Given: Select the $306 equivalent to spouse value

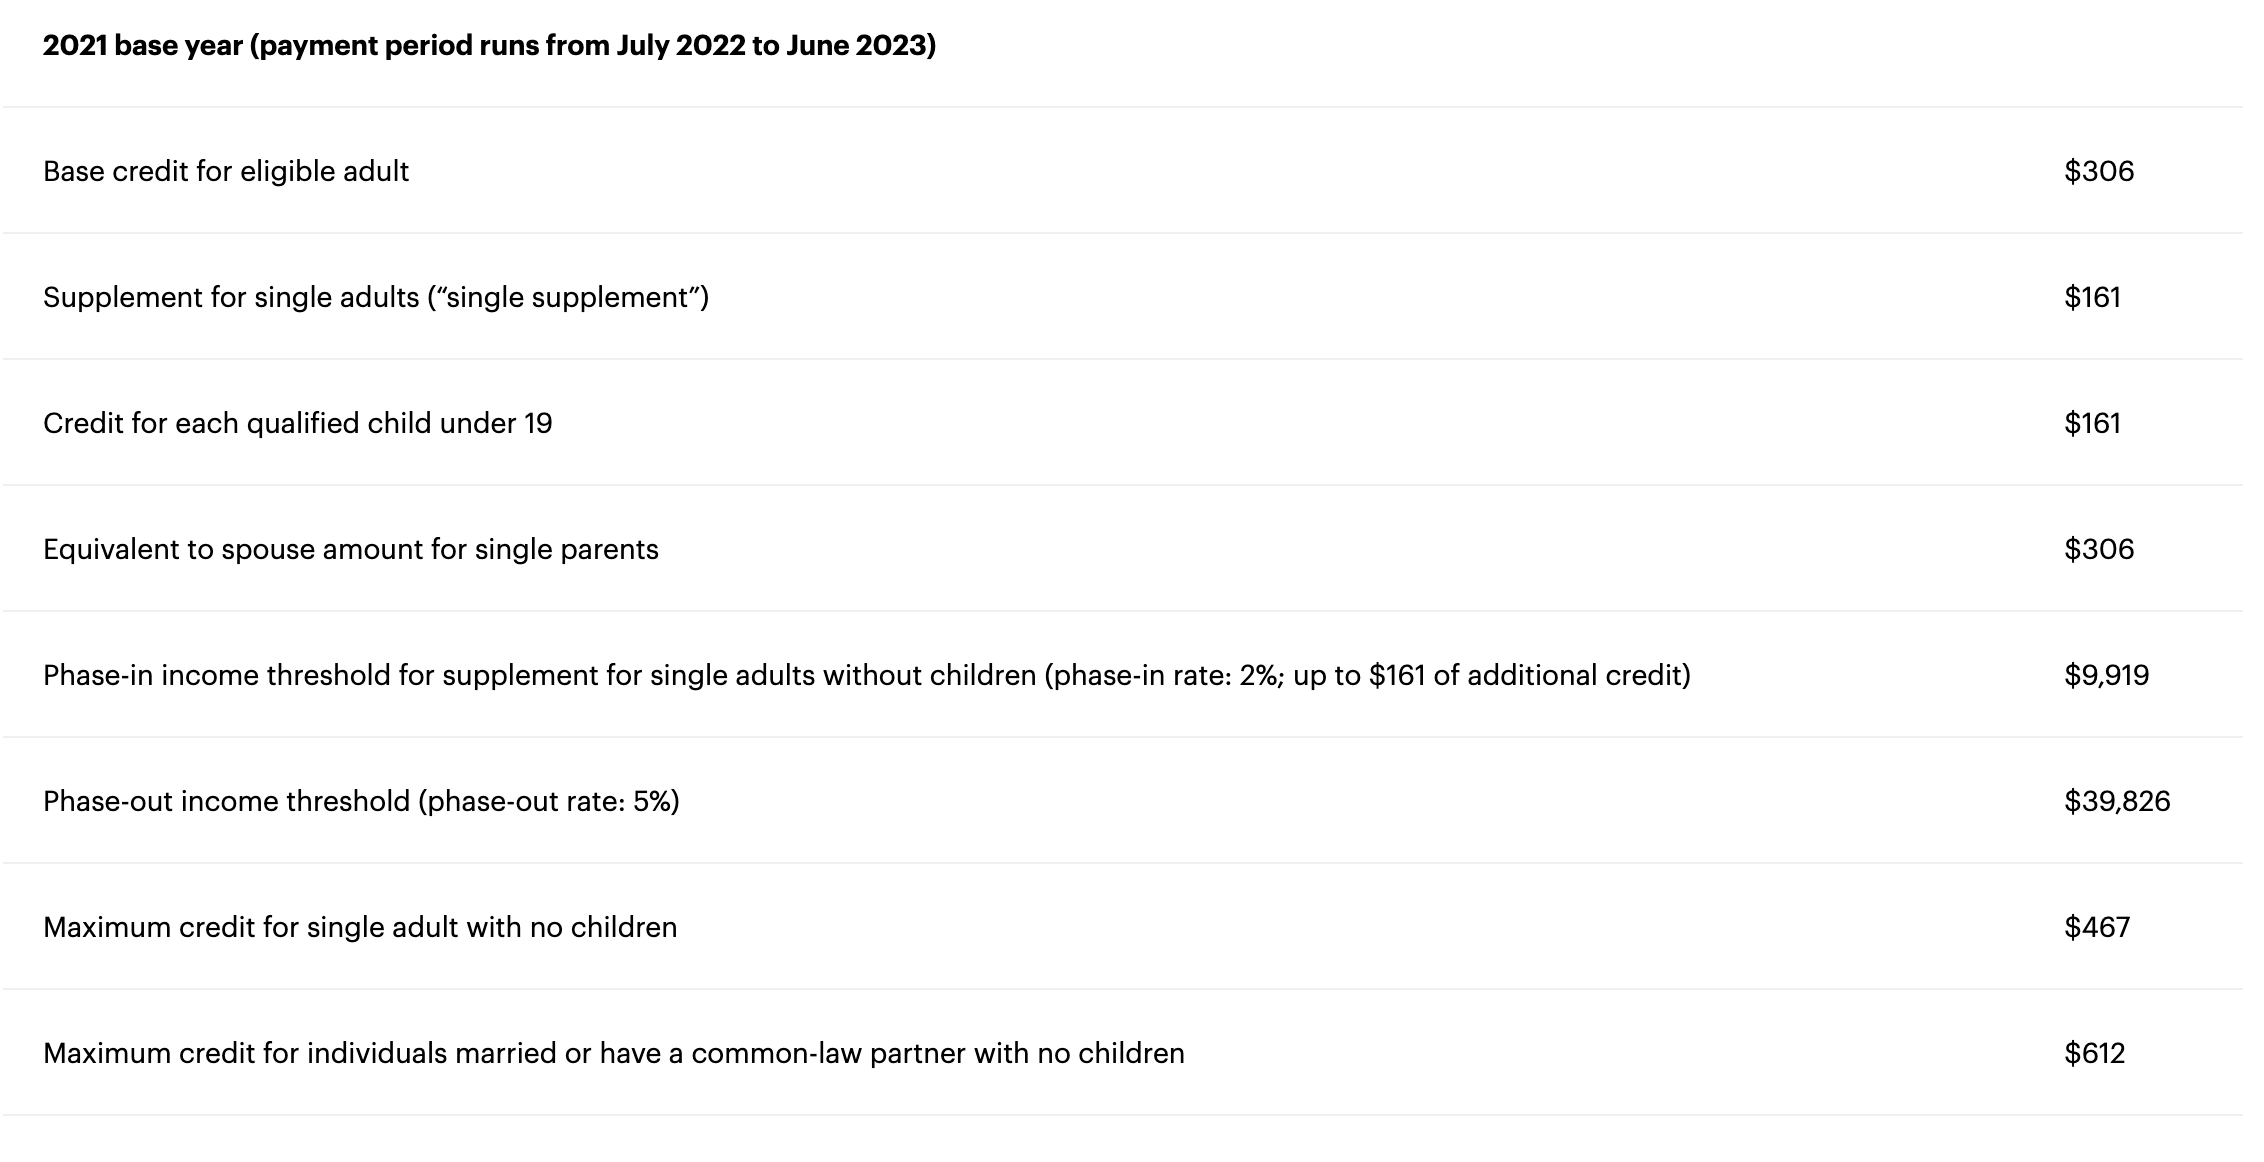Looking at the screenshot, I should click(x=2098, y=550).
